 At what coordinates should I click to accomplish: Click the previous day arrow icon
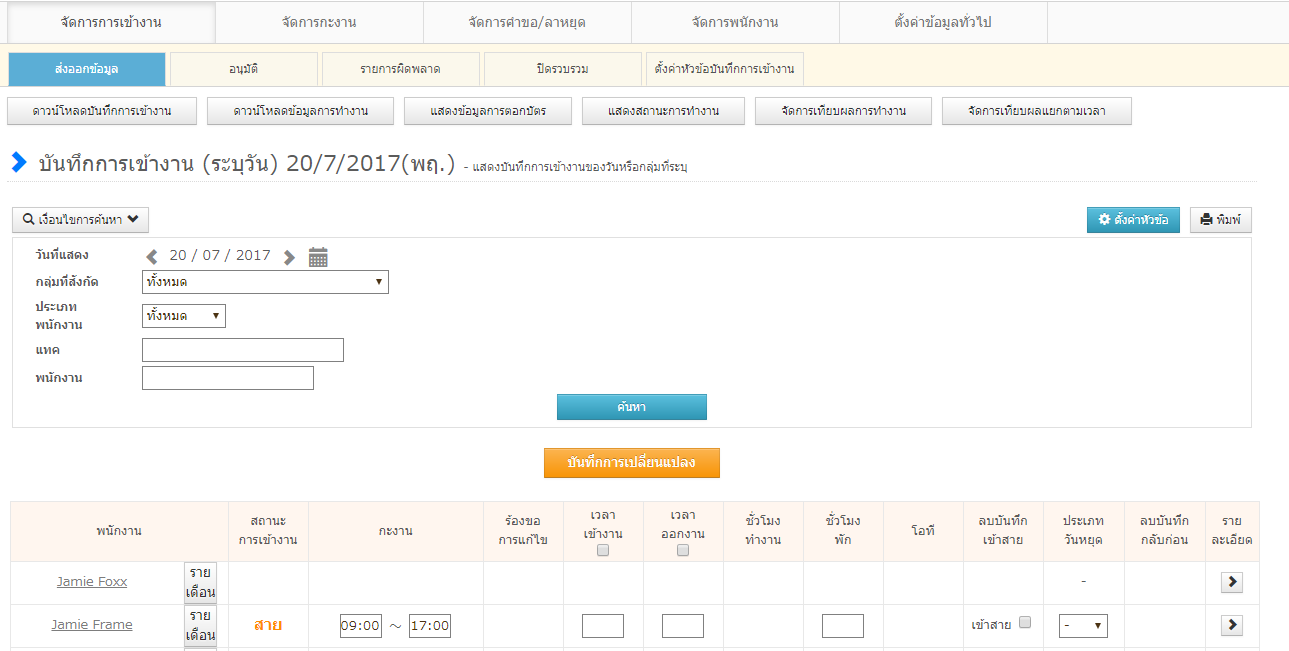pyautogui.click(x=152, y=257)
